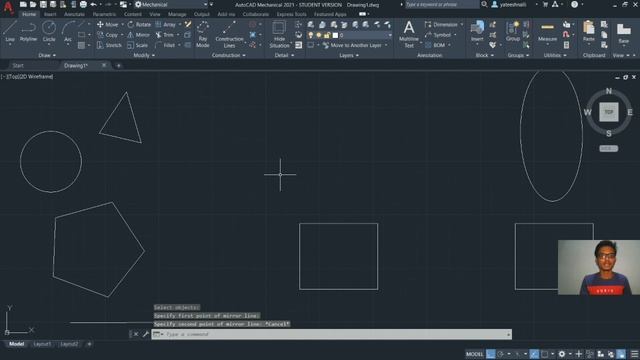This screenshot has width=640, height=360.
Task: Click the Insert block tool
Action: tap(477, 31)
